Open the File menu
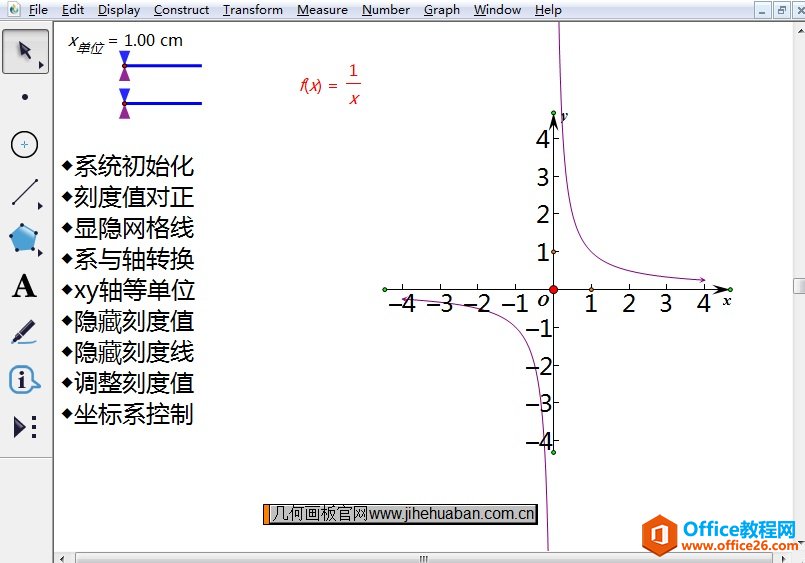Image resolution: width=805 pixels, height=563 pixels. [38, 10]
